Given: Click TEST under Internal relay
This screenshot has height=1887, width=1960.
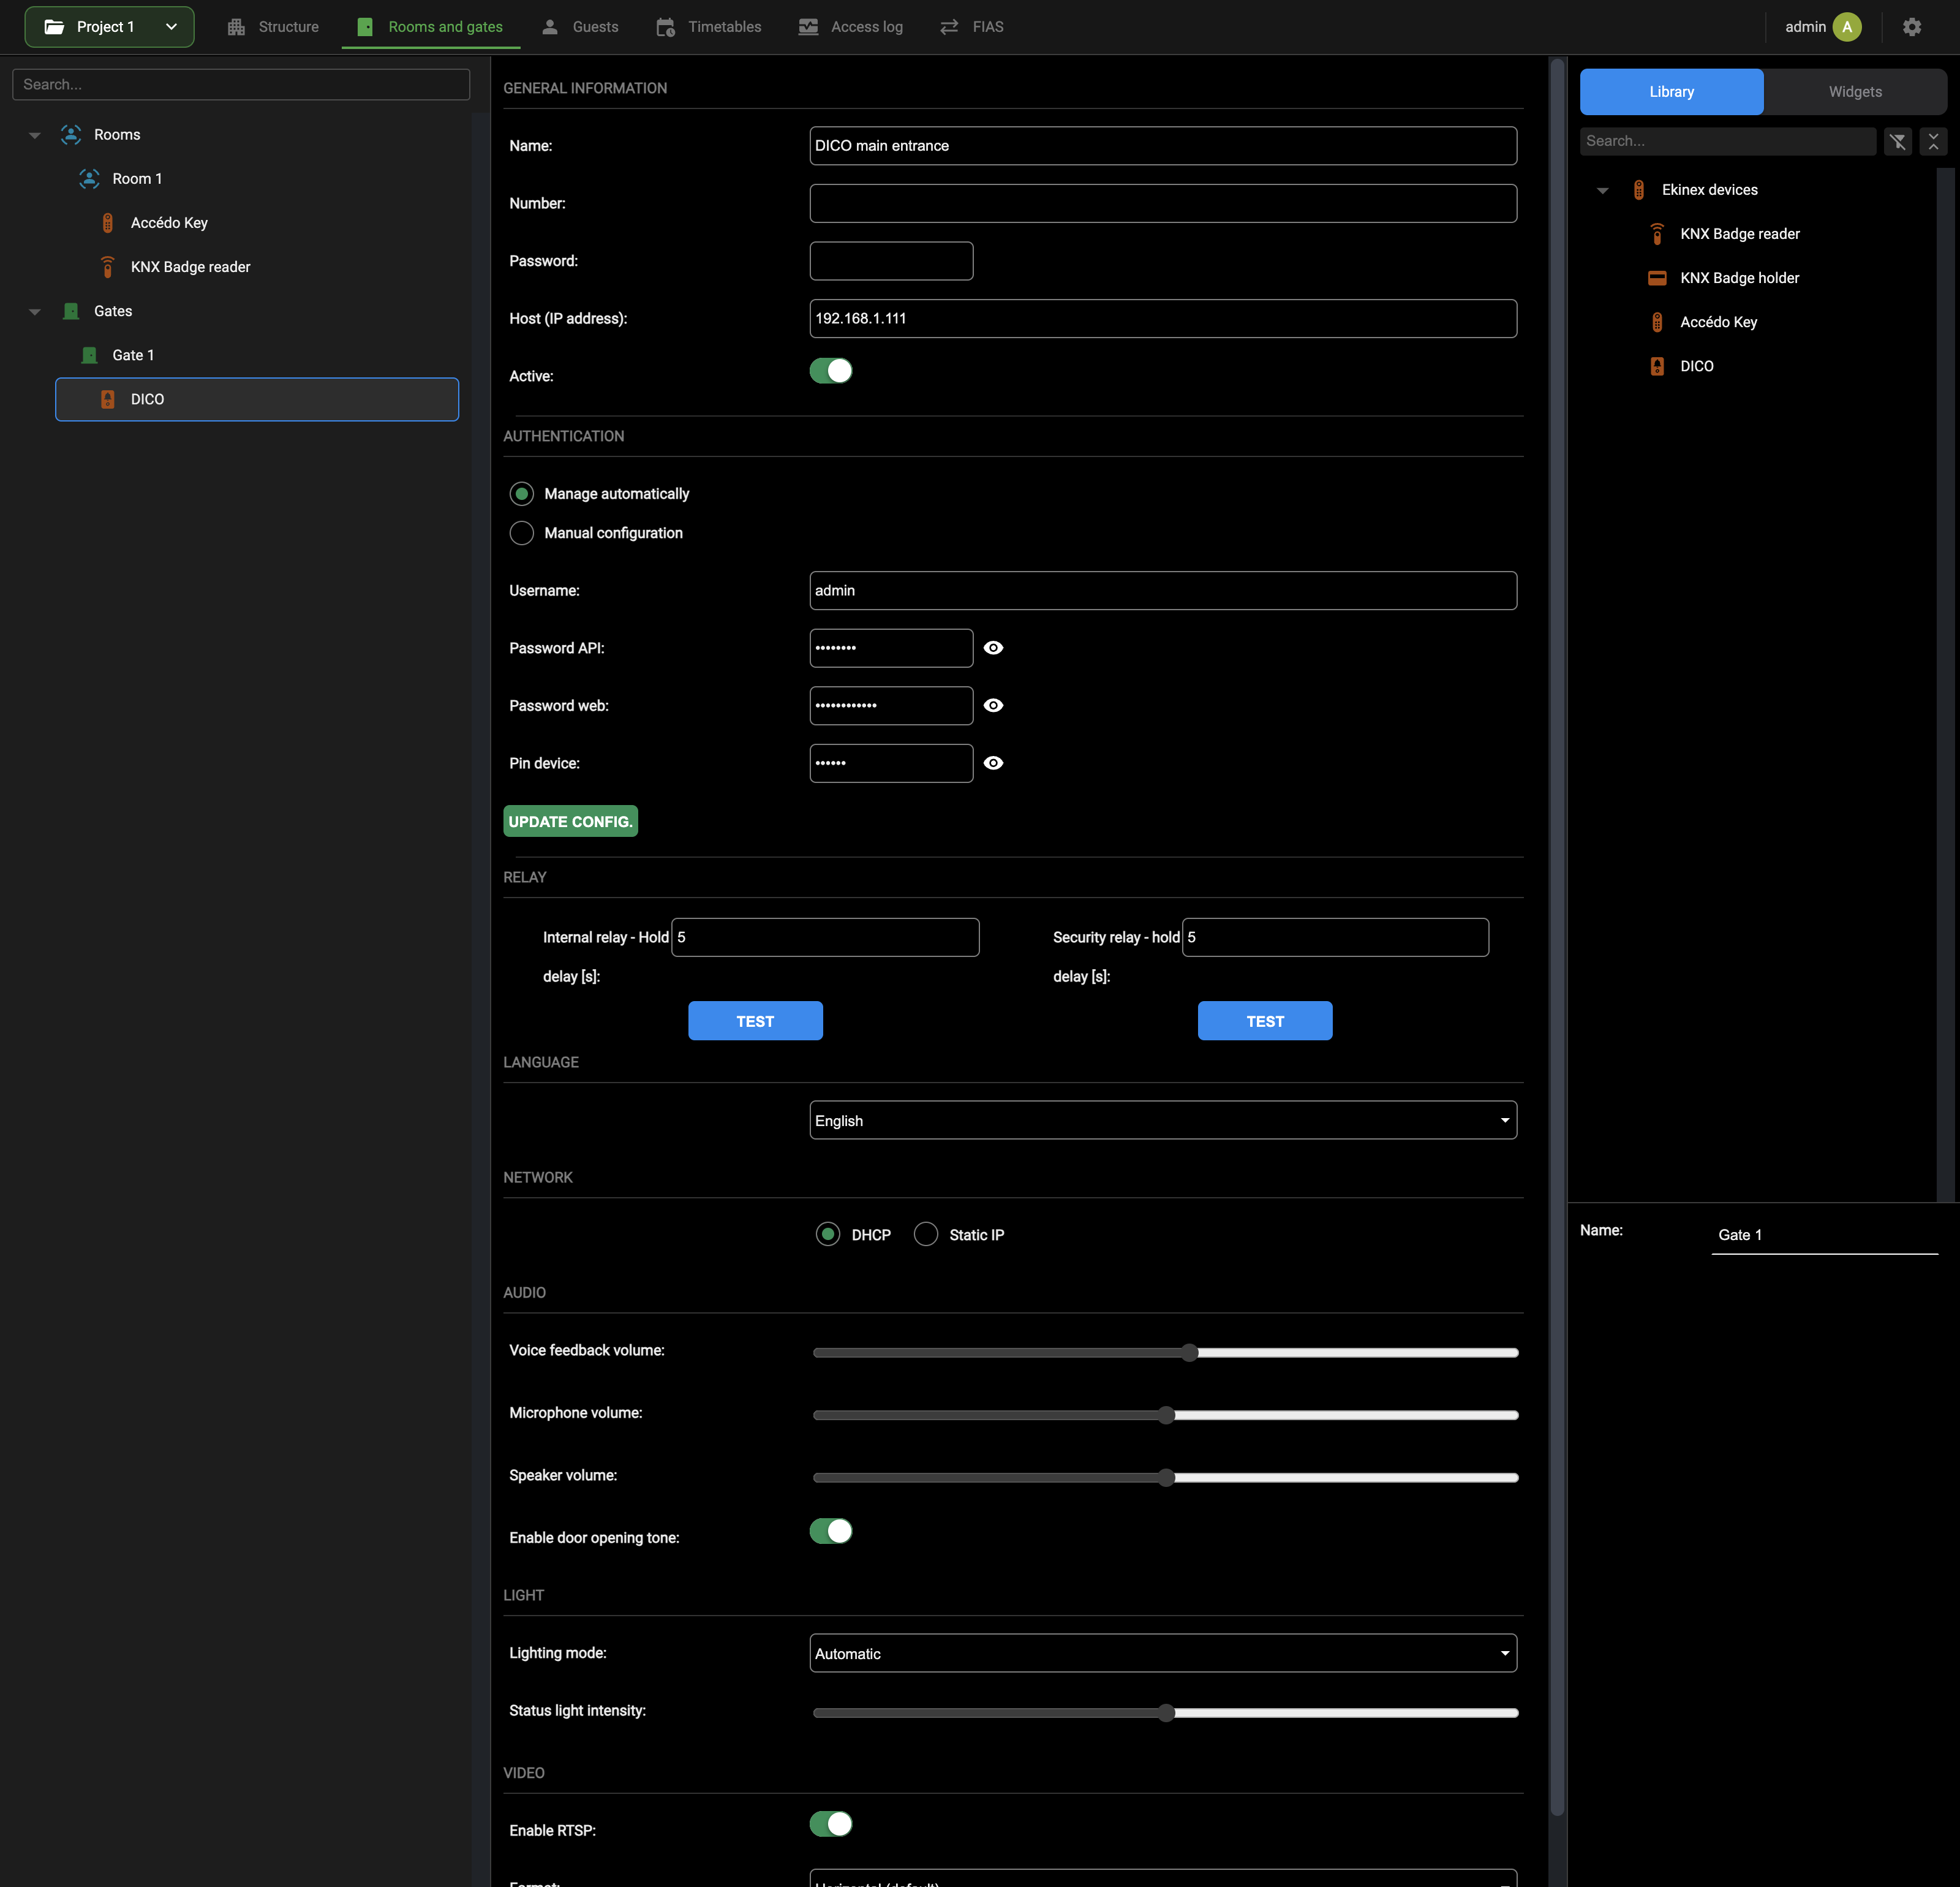Looking at the screenshot, I should tap(755, 1021).
